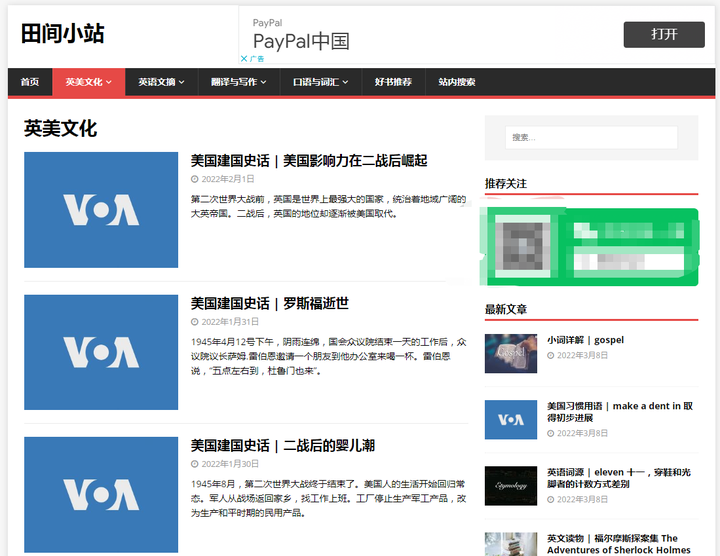Click excerpt starting 第二次世界大战前

coord(328,206)
